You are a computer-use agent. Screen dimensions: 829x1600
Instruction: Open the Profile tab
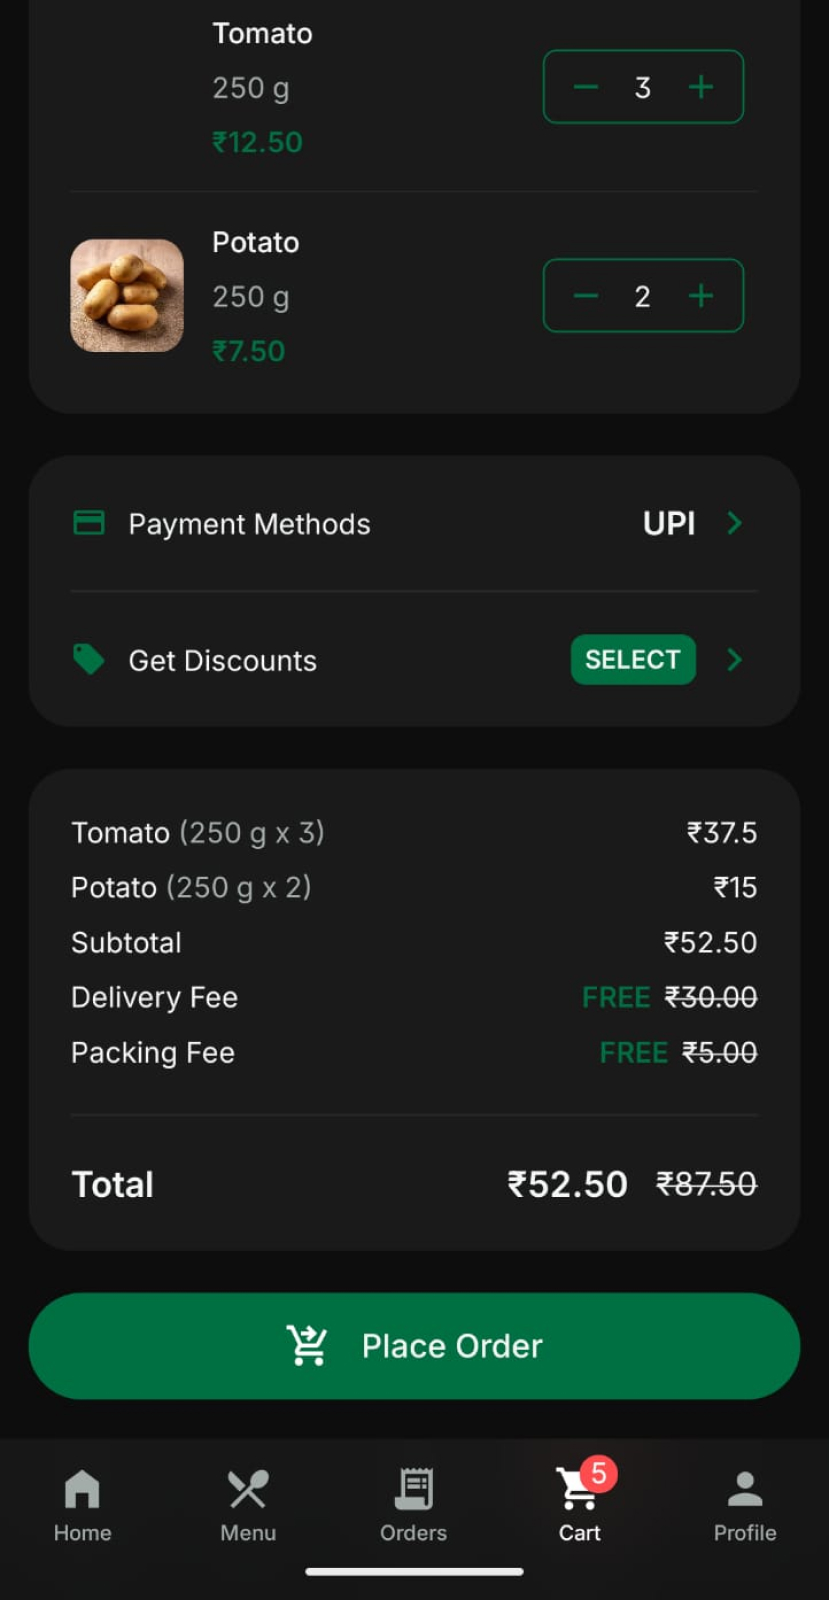(745, 1503)
